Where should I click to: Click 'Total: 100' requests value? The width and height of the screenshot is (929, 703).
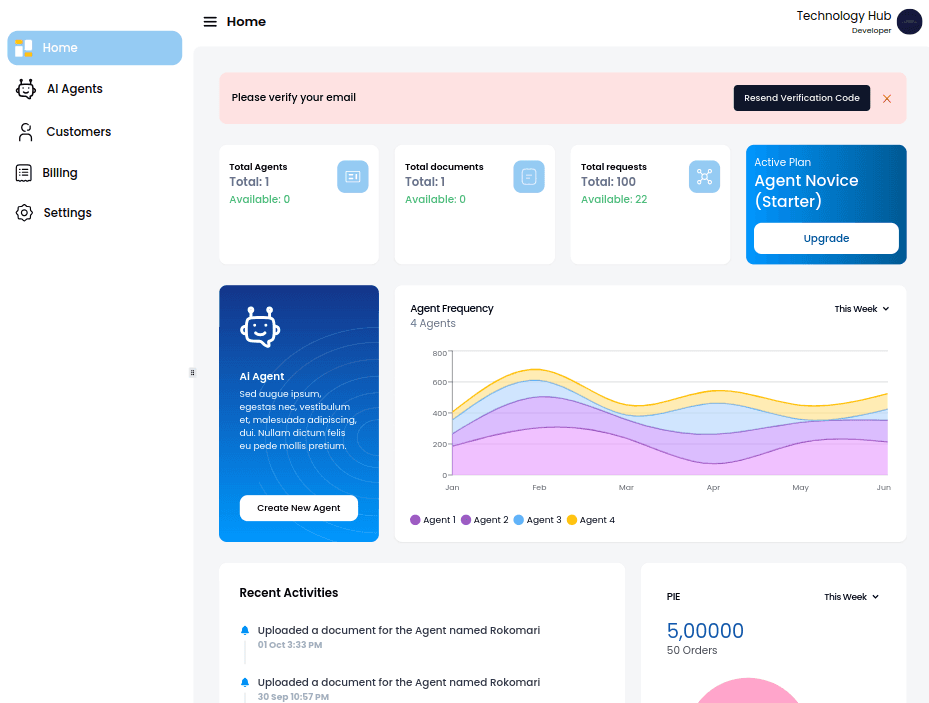[608, 182]
